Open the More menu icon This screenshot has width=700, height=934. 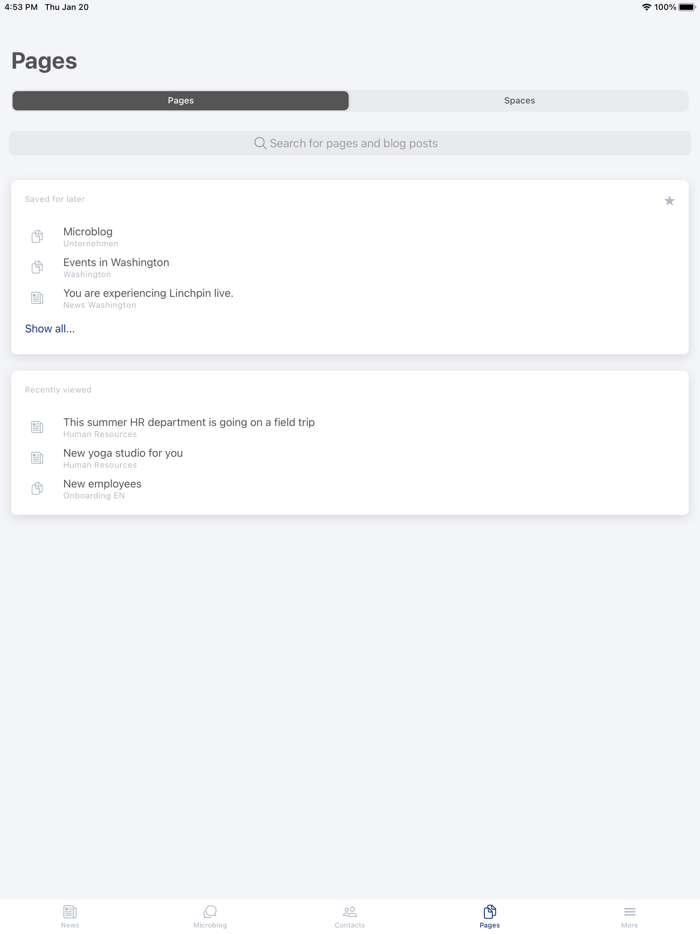tap(629, 912)
